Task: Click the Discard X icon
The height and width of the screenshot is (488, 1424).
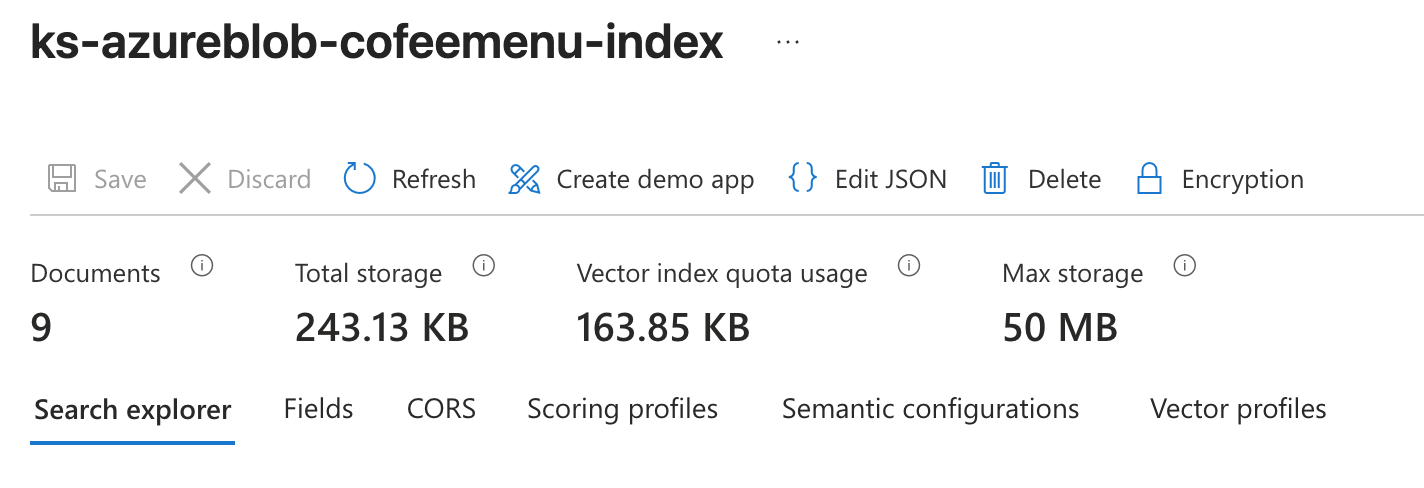Action: pyautogui.click(x=195, y=179)
